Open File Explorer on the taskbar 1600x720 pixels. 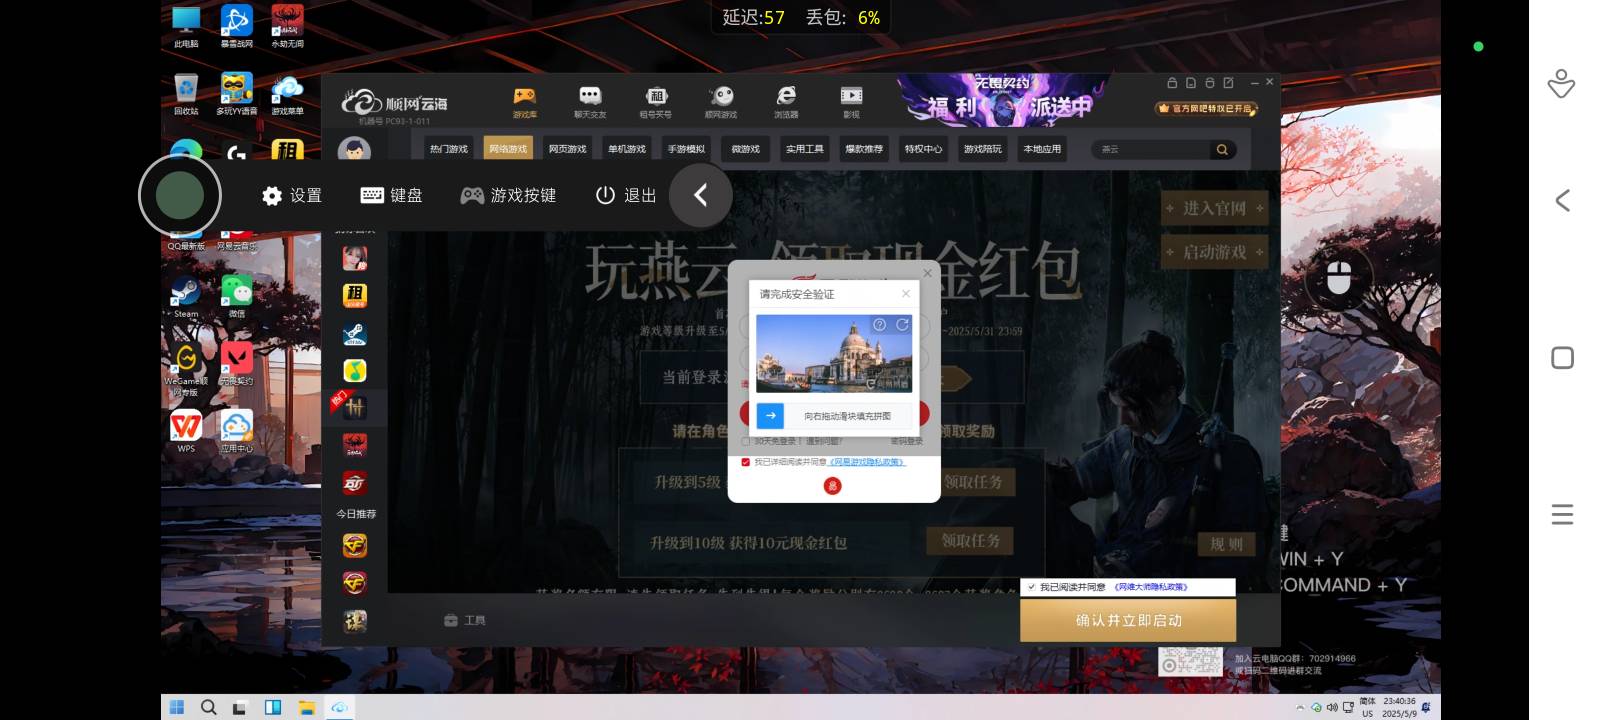(x=307, y=707)
